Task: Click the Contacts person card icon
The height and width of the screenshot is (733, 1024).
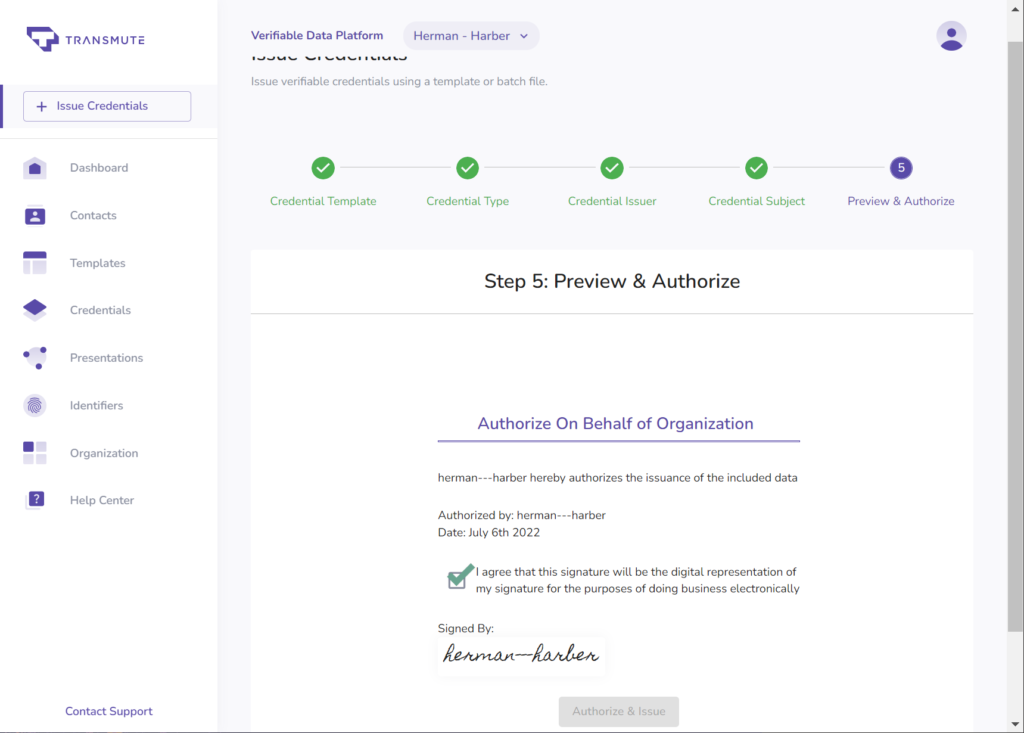Action: 35,216
